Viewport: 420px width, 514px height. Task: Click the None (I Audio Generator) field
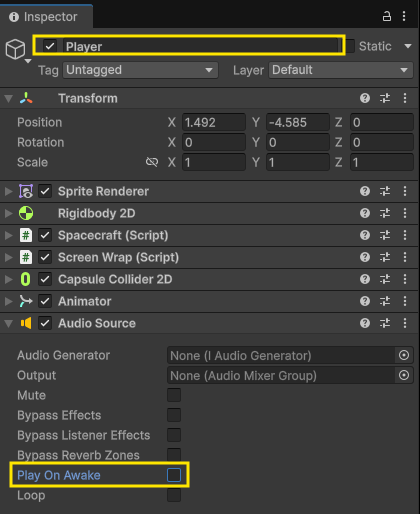[281, 355]
